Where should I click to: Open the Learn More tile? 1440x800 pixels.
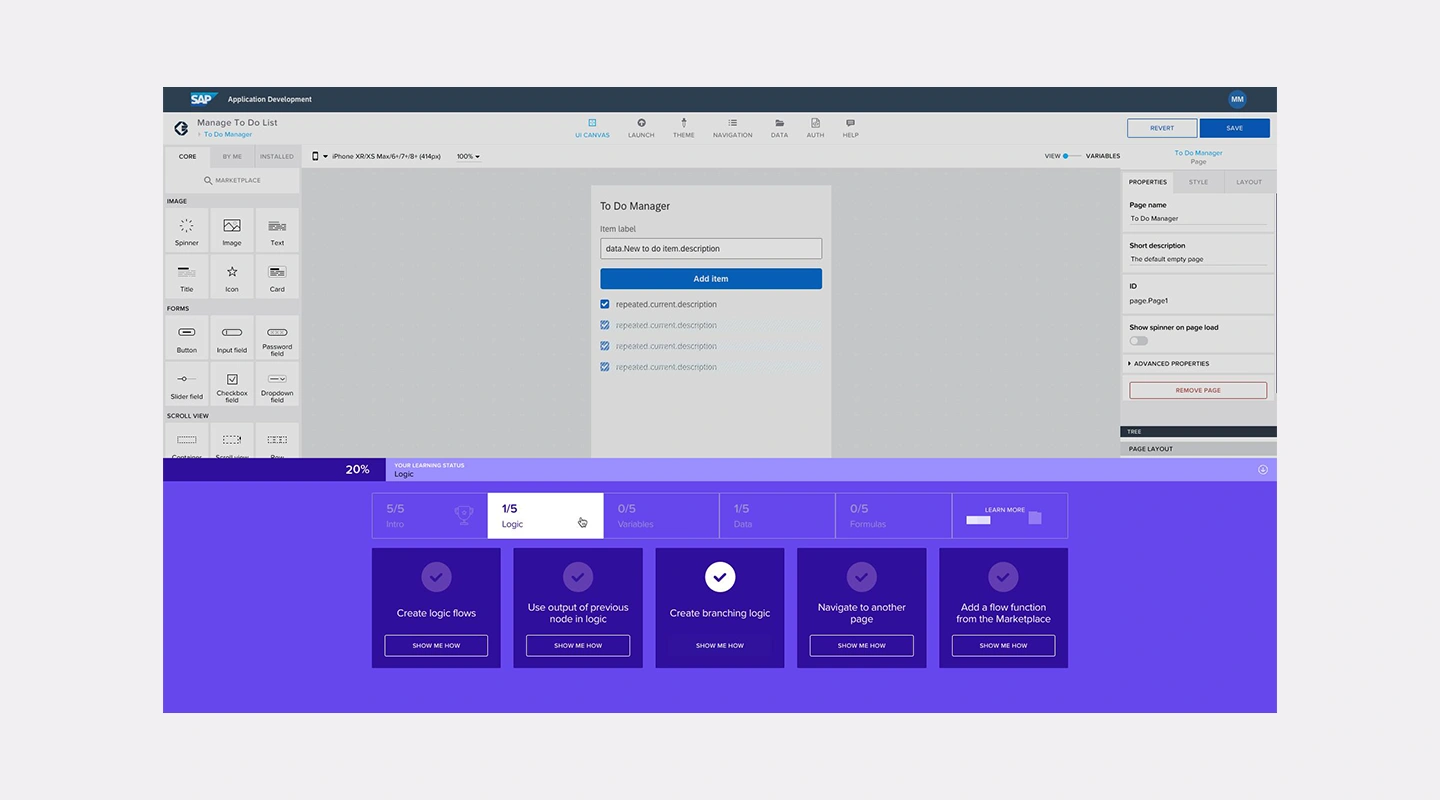tap(1010, 516)
